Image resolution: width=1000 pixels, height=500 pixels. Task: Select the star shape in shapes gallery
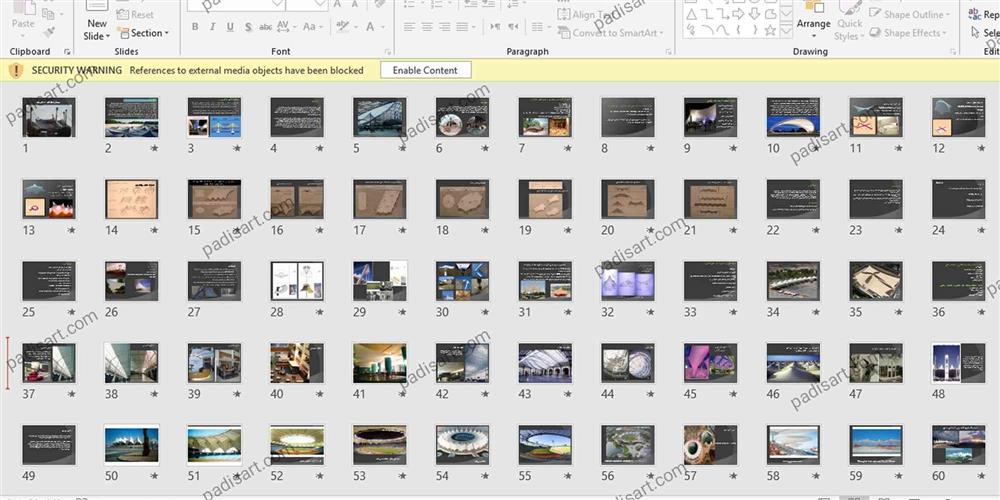click(768, 30)
